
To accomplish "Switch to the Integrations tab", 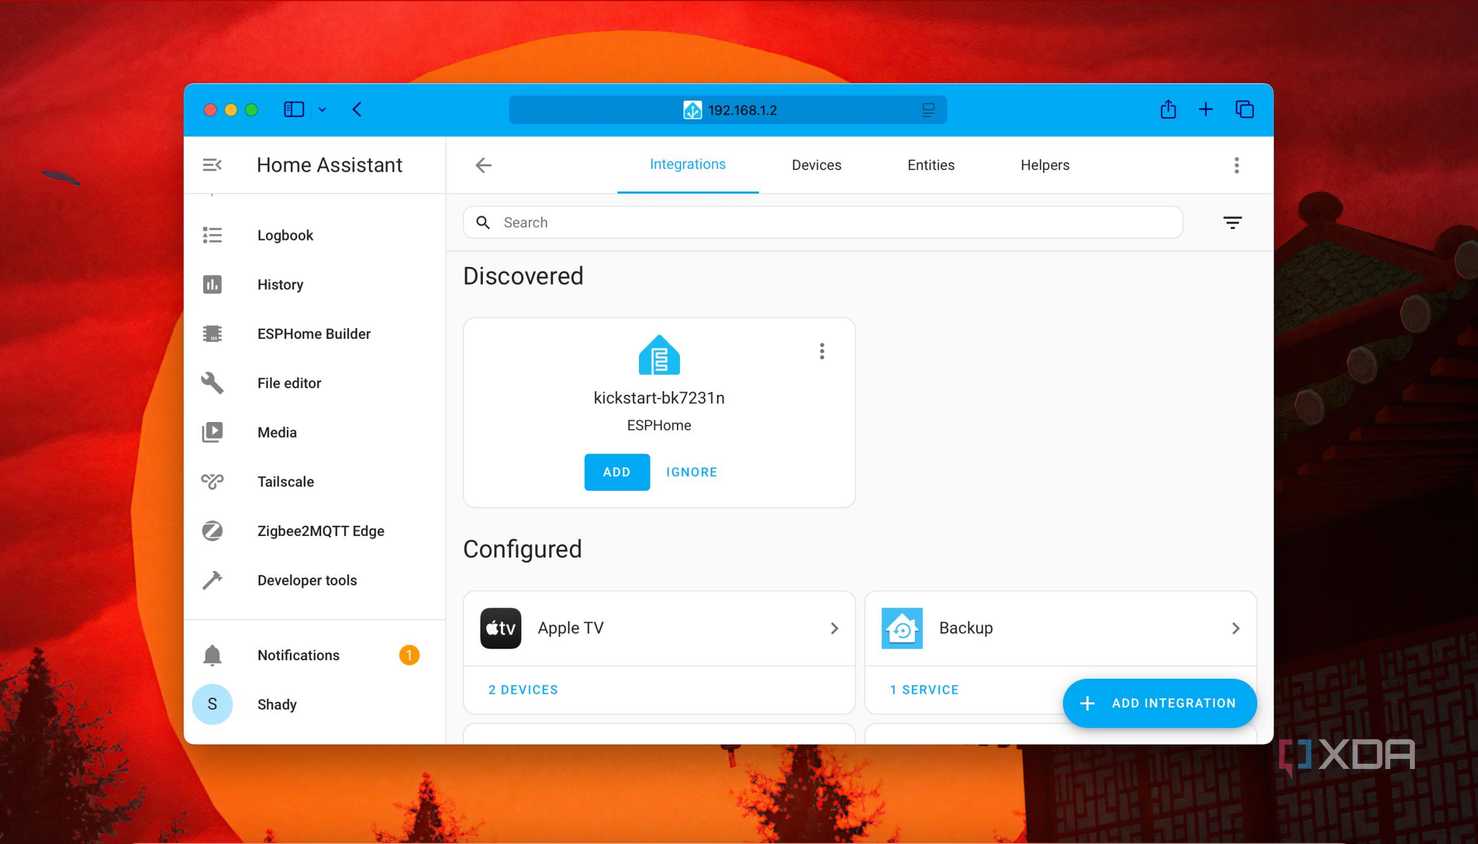I will (x=688, y=164).
